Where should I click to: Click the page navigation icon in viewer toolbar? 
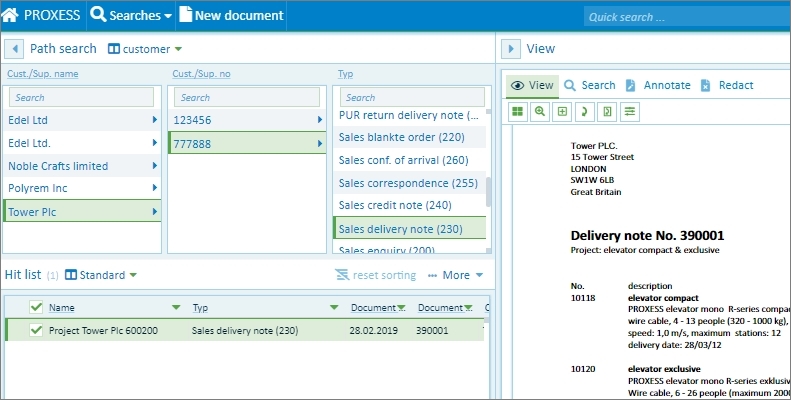(606, 112)
